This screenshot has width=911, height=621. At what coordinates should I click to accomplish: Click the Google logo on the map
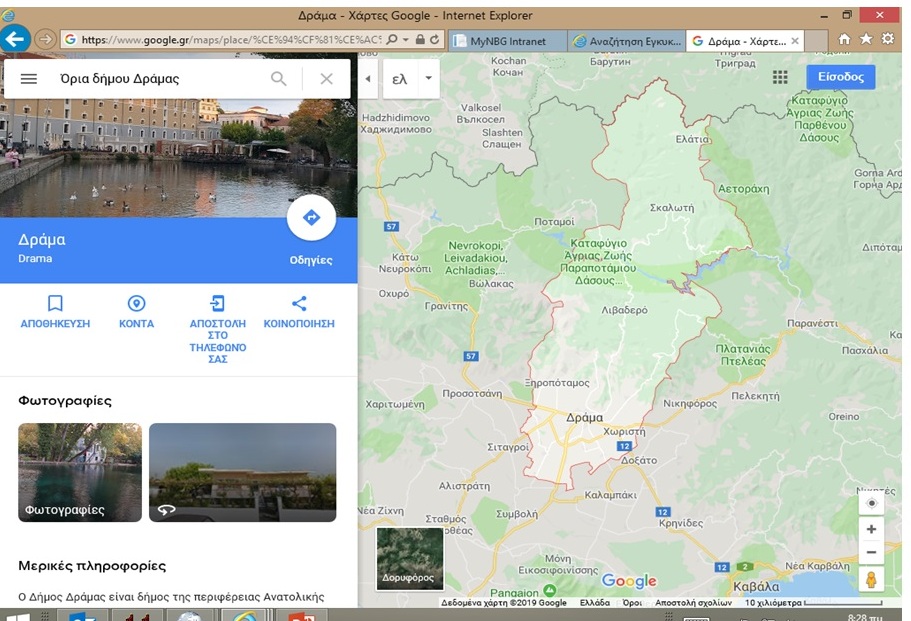(629, 580)
